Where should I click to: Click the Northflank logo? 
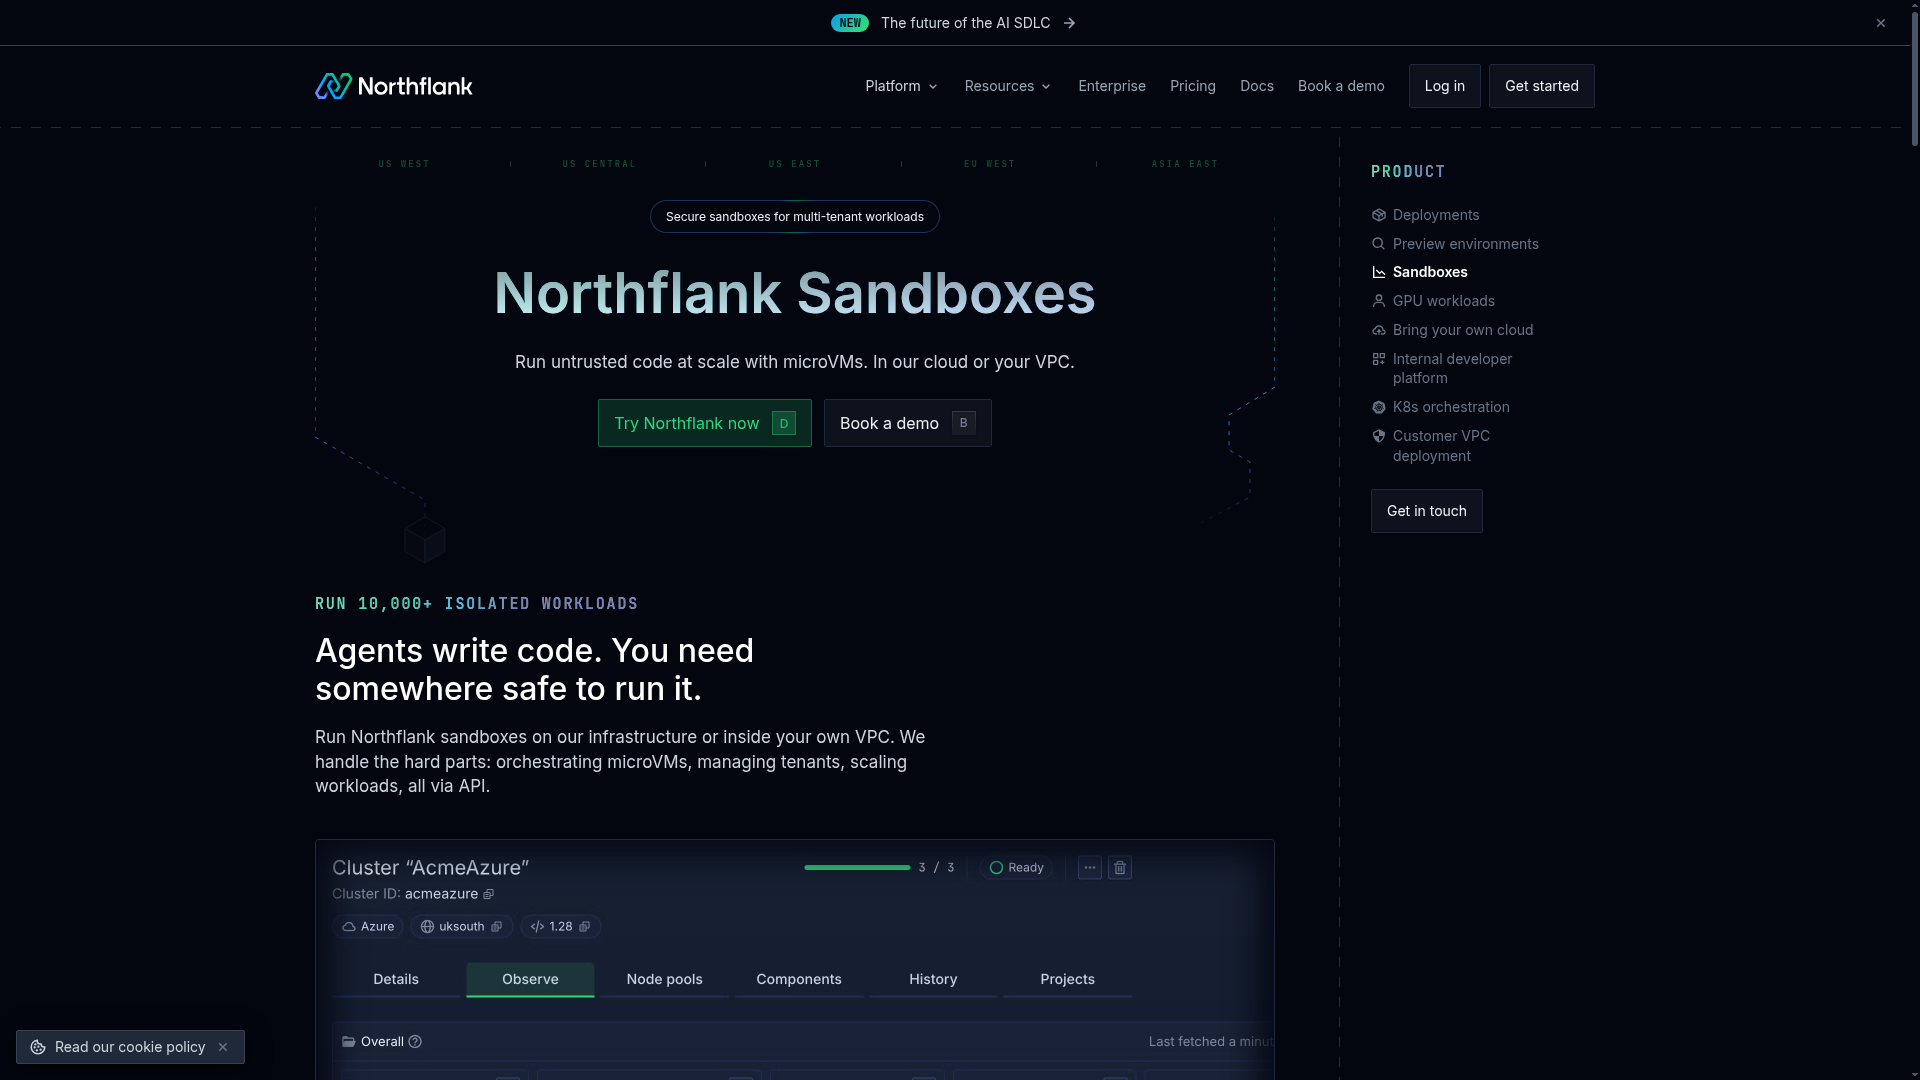pos(393,86)
